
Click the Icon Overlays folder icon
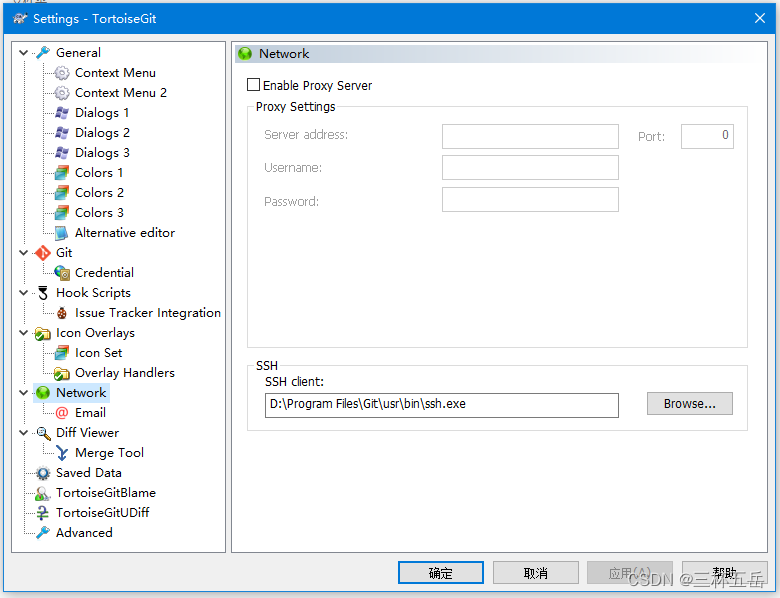(x=43, y=333)
